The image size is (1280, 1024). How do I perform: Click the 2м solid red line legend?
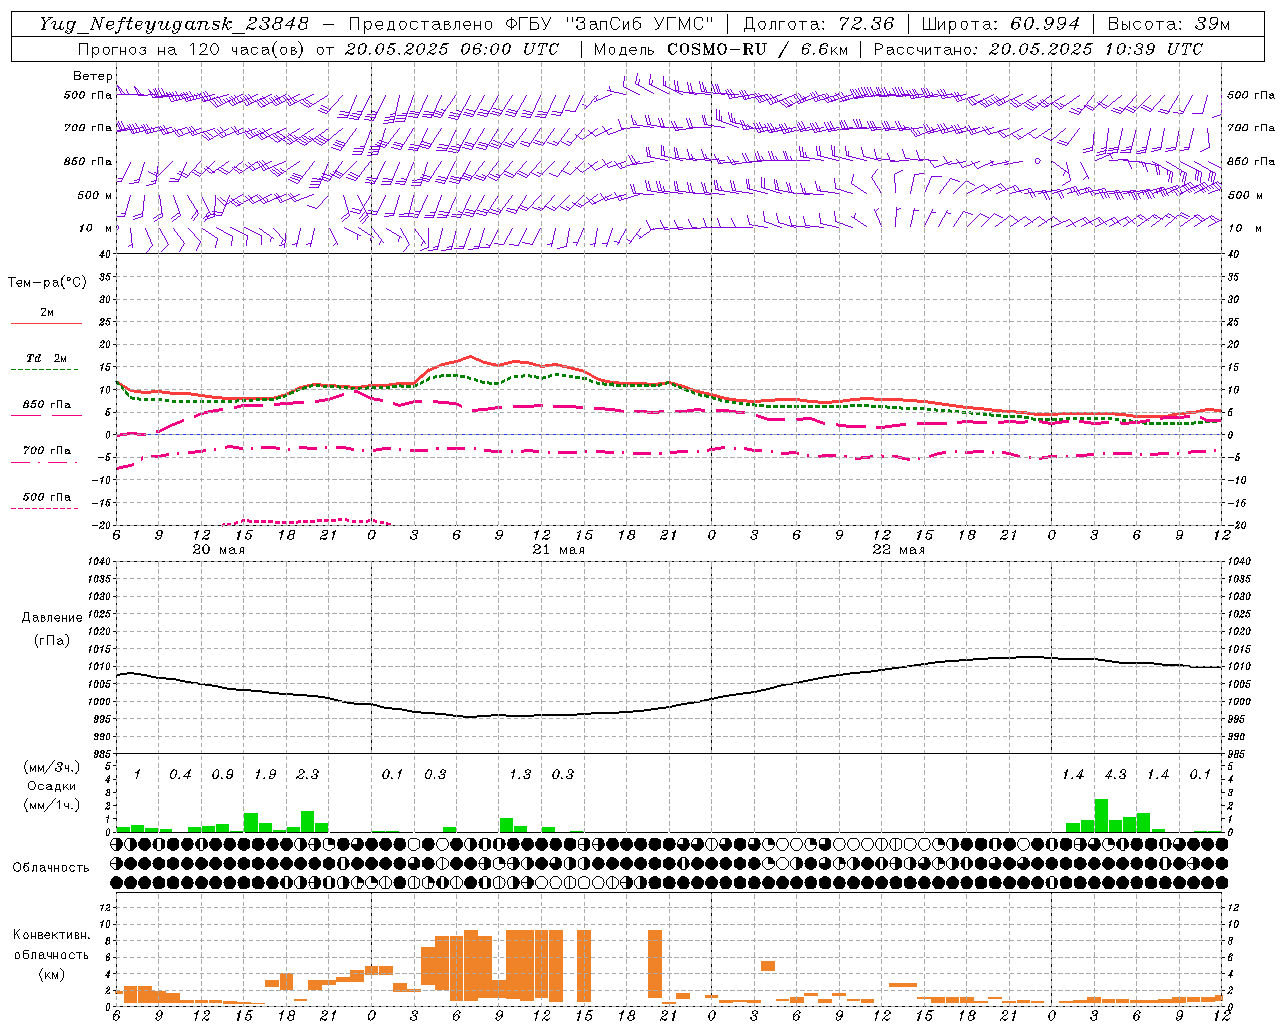pyautogui.click(x=47, y=316)
